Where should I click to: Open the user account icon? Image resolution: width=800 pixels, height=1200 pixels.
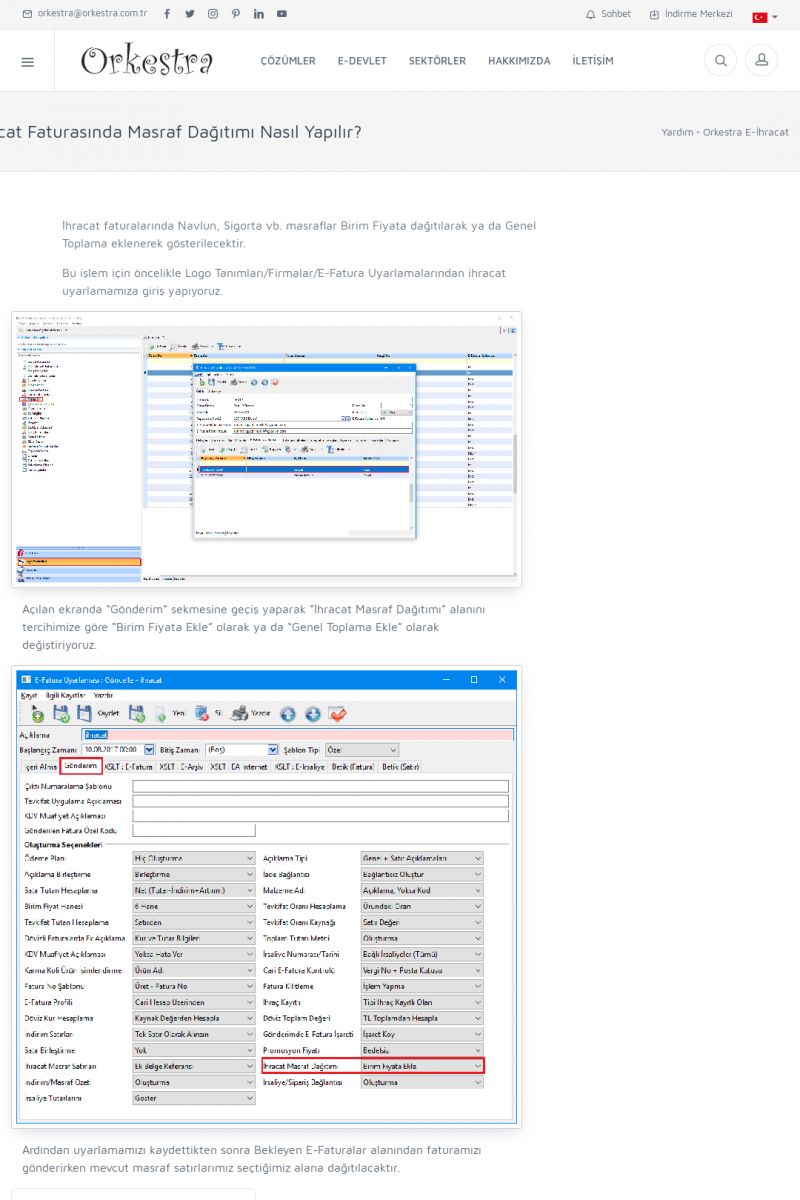pyautogui.click(x=761, y=61)
